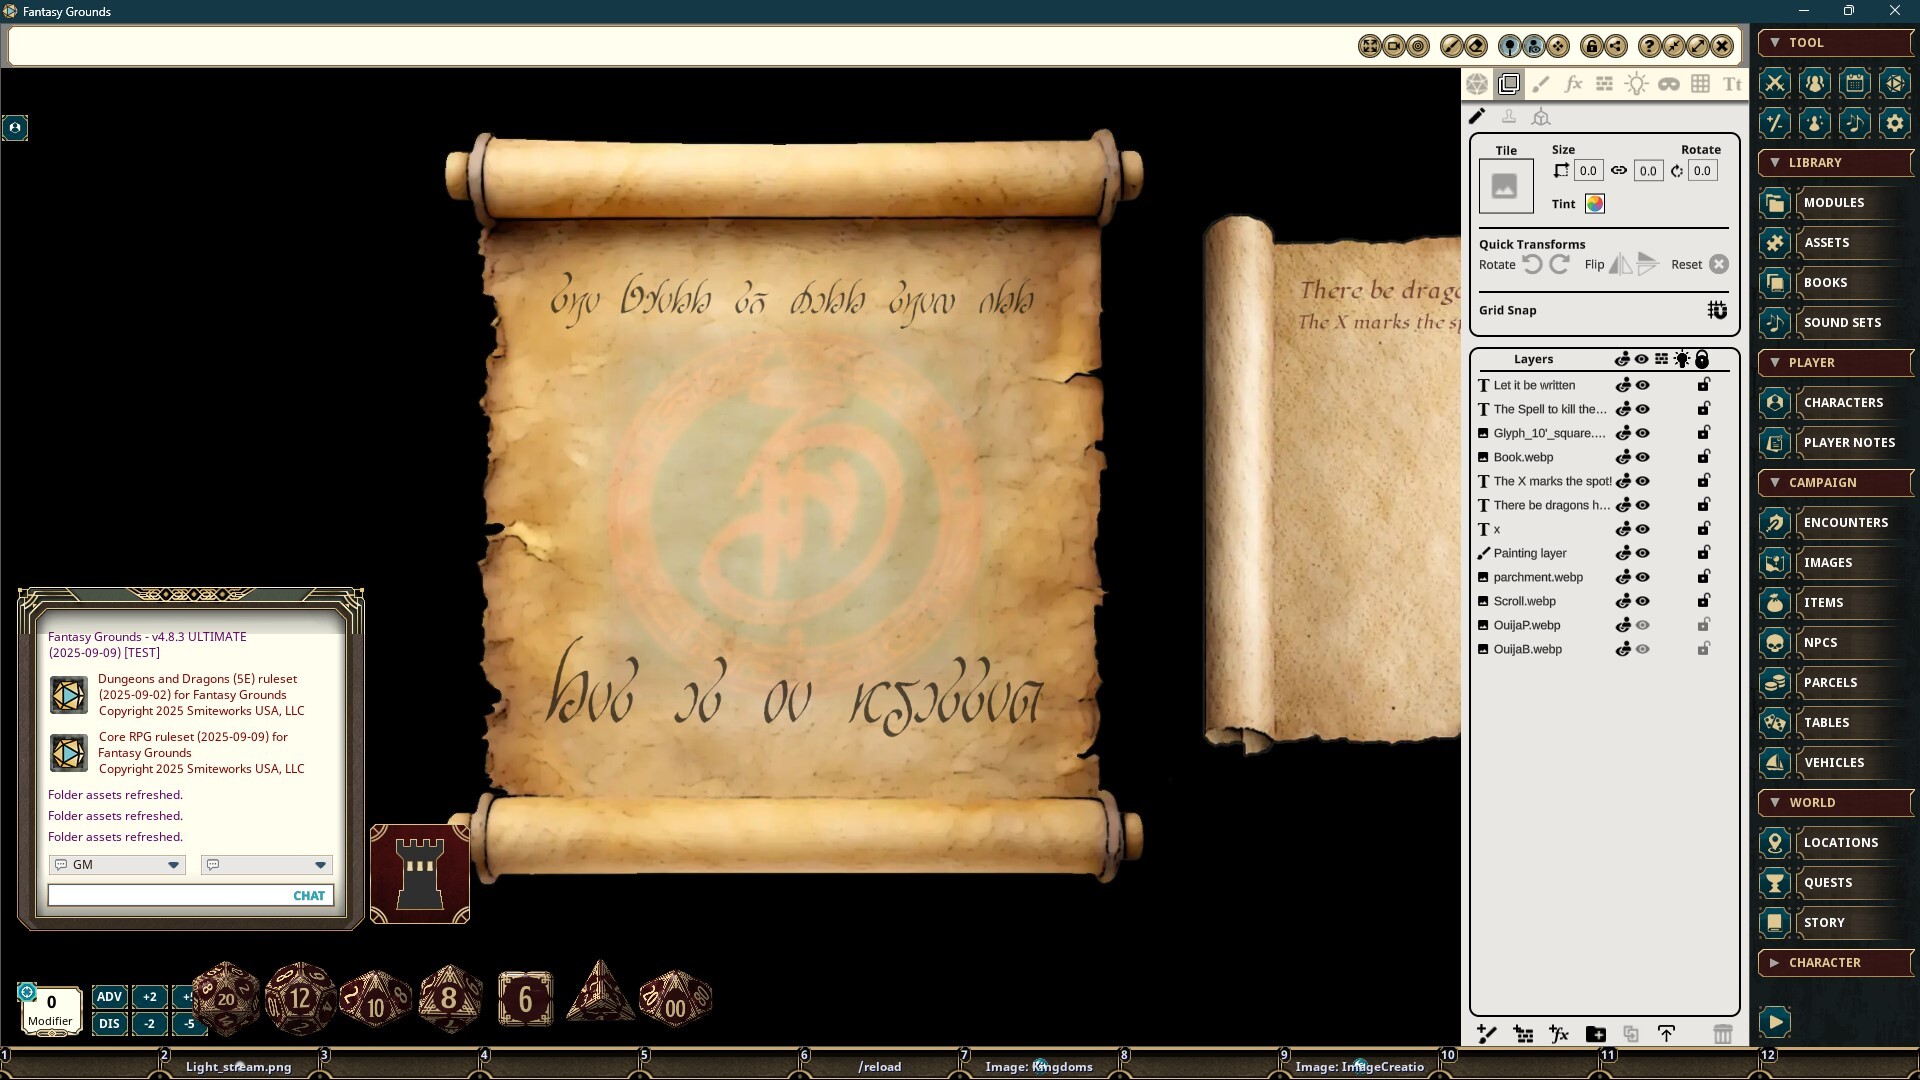Open the Tint color picker swatch
Screen dimensions: 1920x1080
[1593, 204]
